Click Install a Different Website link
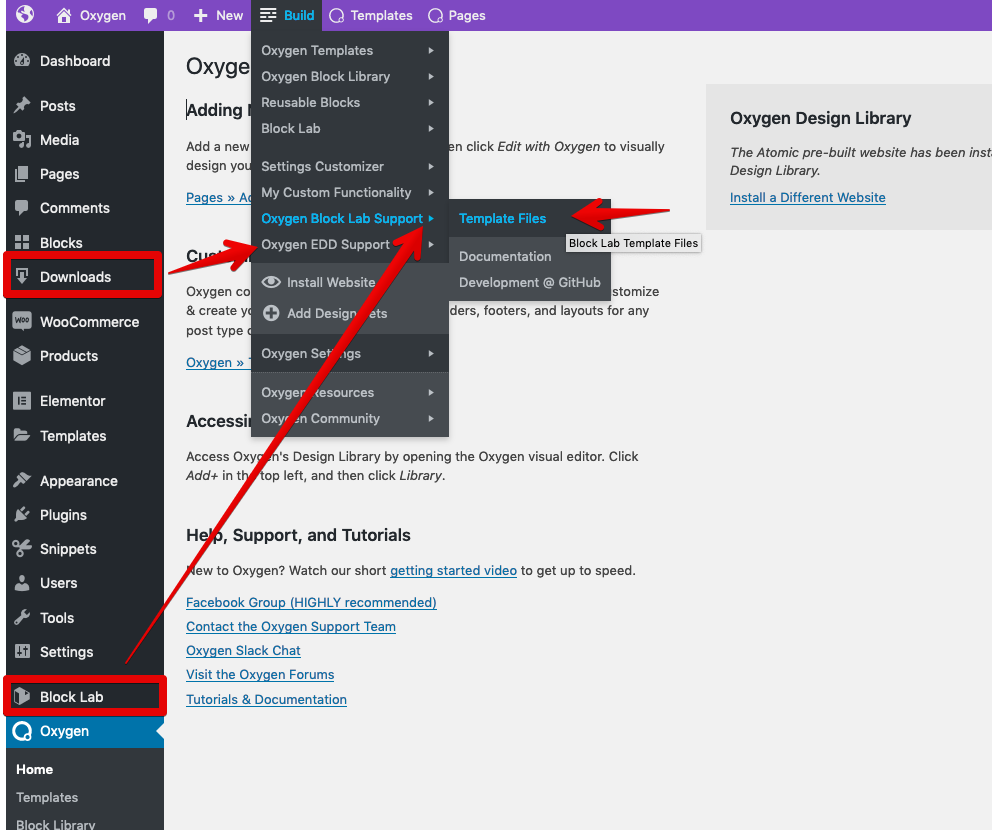The width and height of the screenshot is (992, 830). click(x=807, y=197)
